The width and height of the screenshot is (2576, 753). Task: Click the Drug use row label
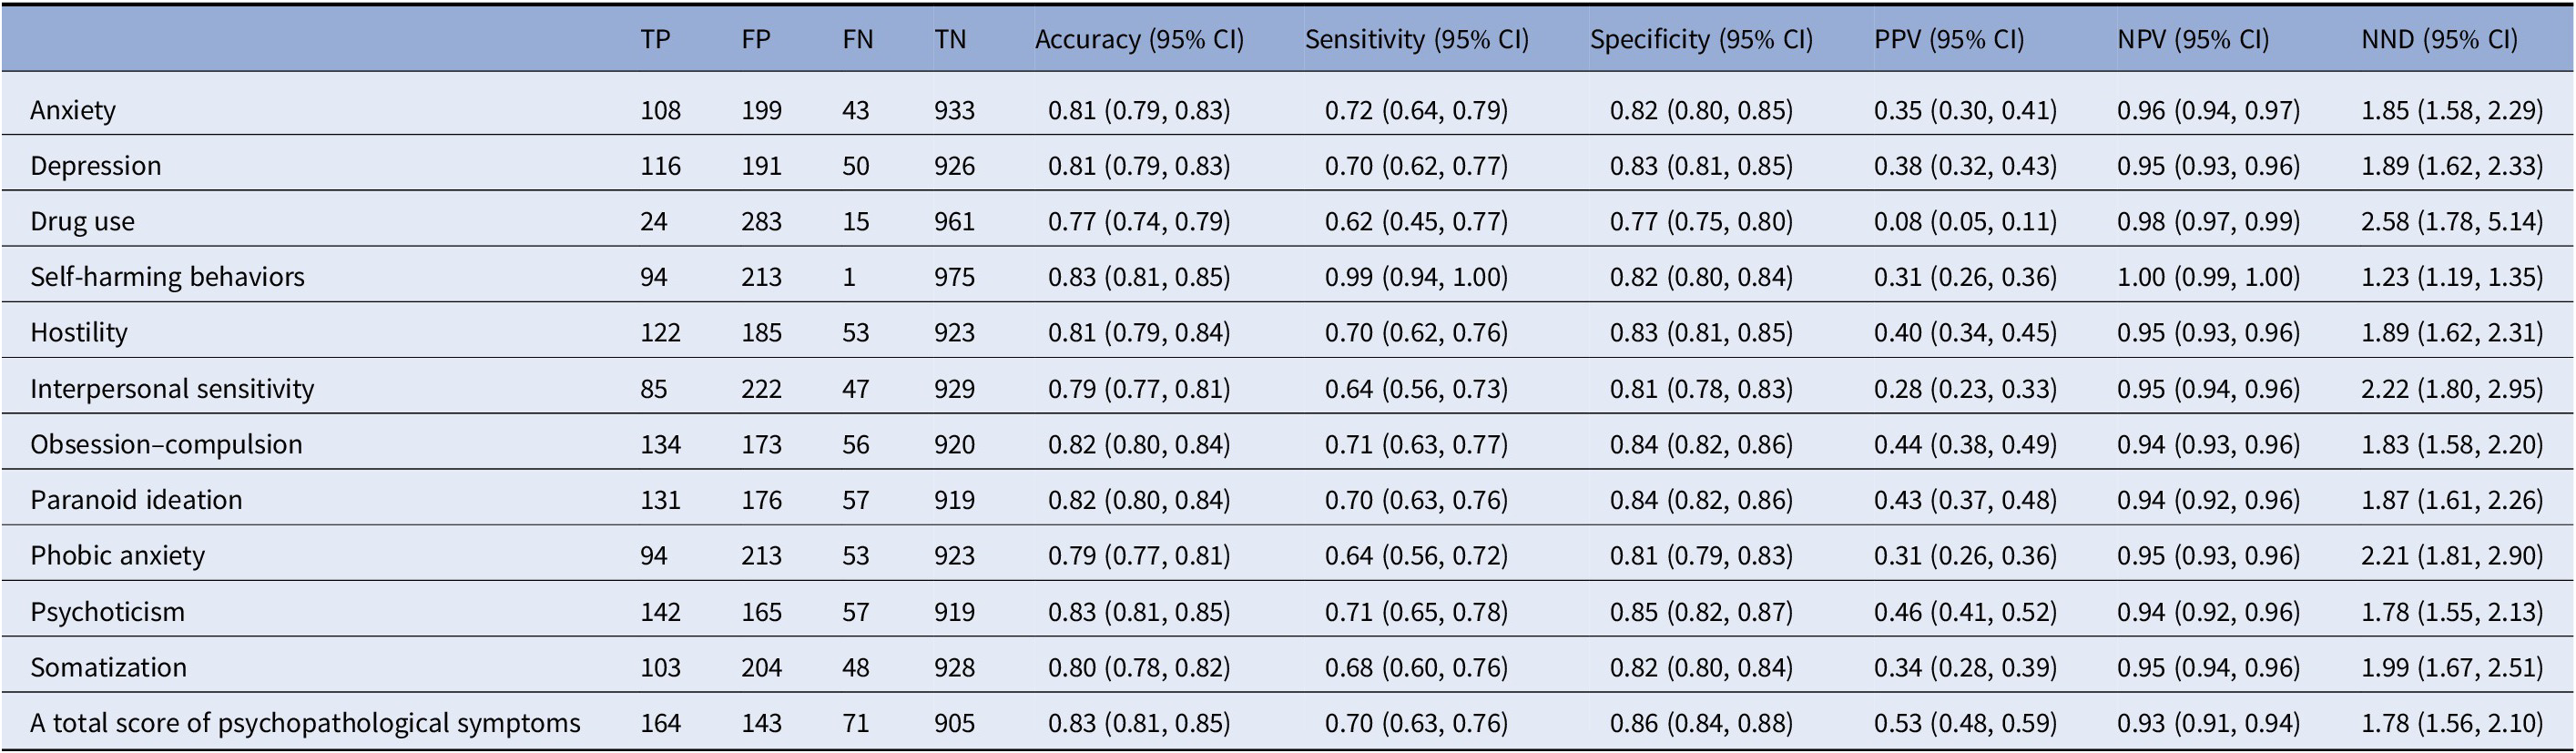tap(82, 222)
